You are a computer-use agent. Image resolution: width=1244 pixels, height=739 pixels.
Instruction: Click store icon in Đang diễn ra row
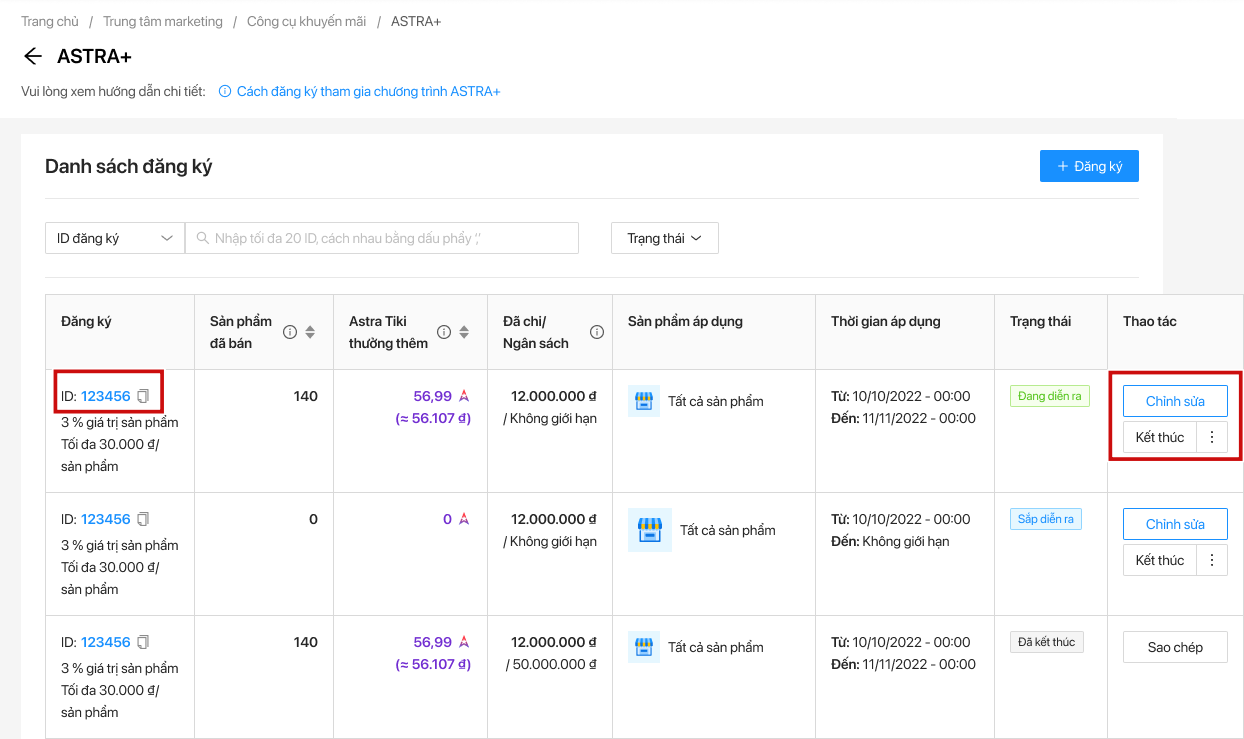point(644,401)
